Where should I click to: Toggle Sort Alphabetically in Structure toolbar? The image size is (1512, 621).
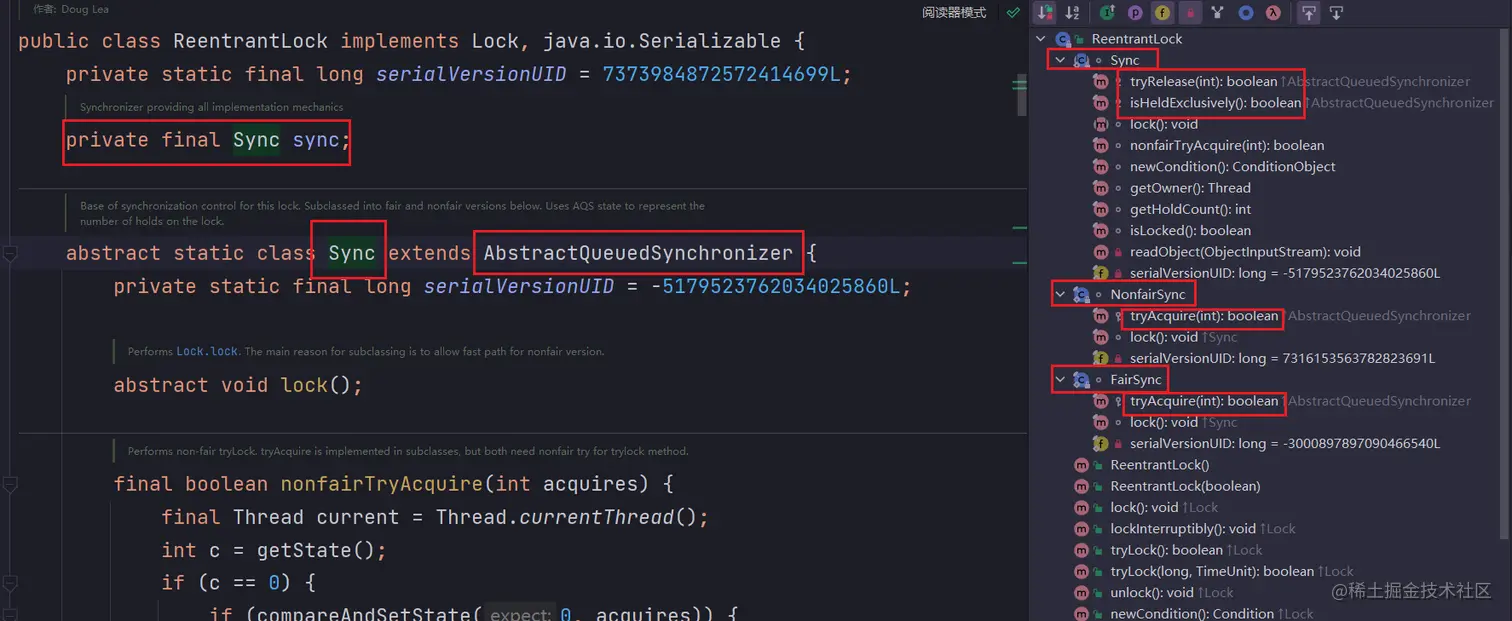point(1073,13)
